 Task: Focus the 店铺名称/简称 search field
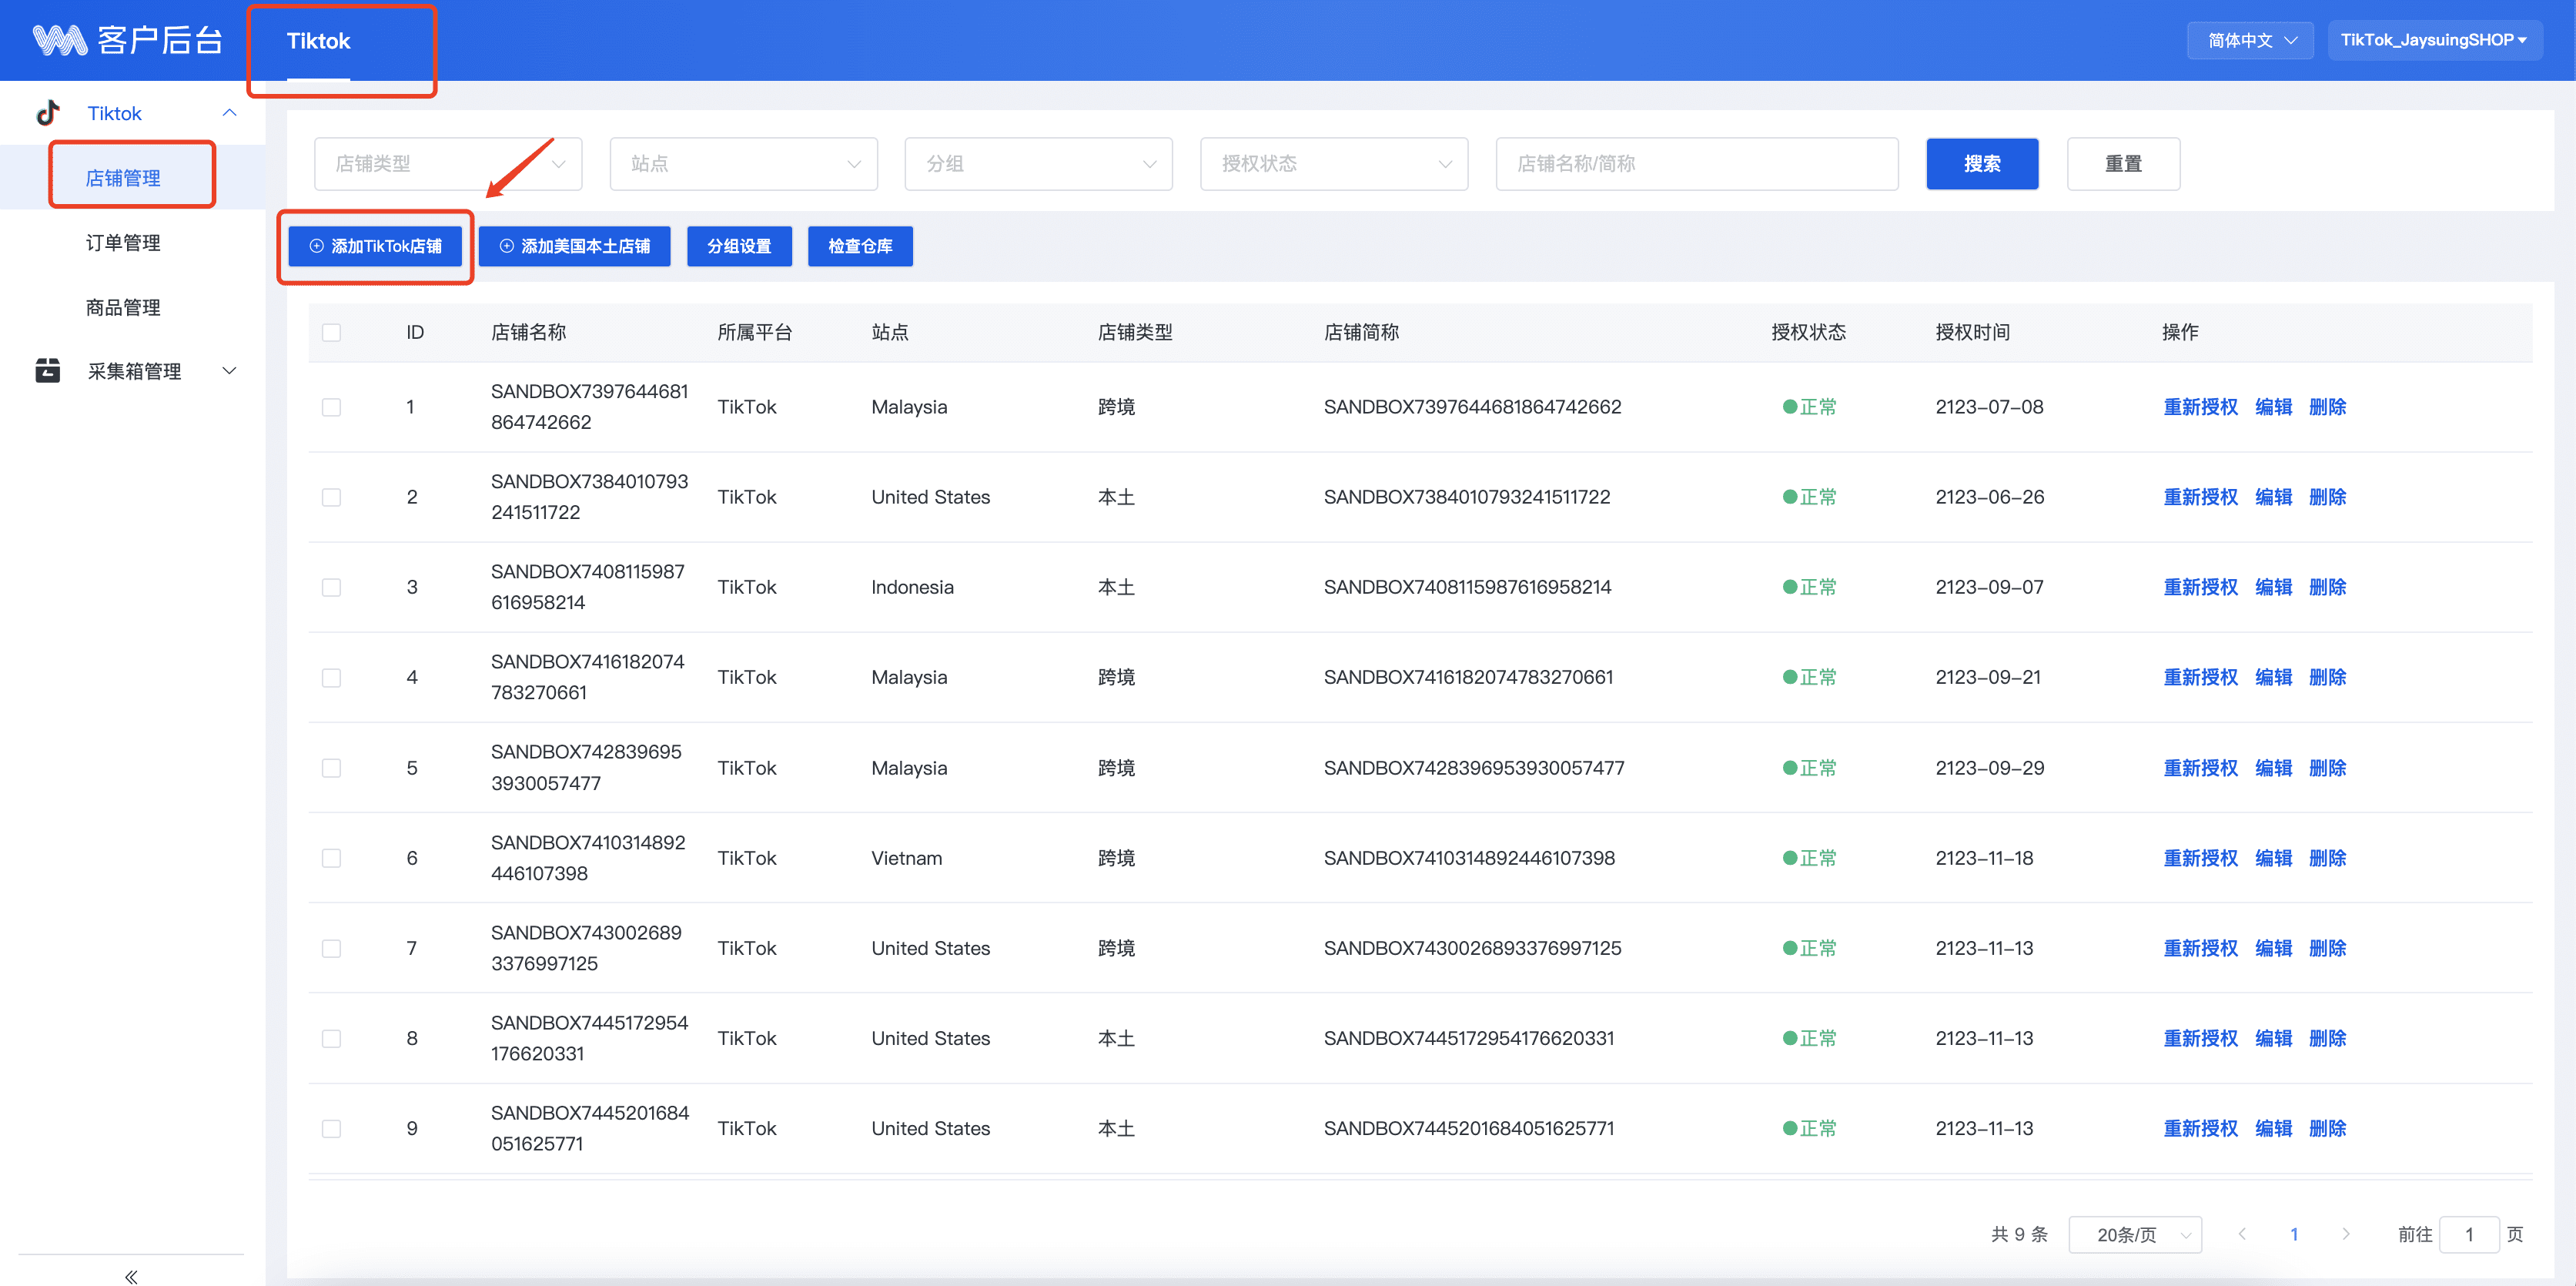pos(1696,164)
